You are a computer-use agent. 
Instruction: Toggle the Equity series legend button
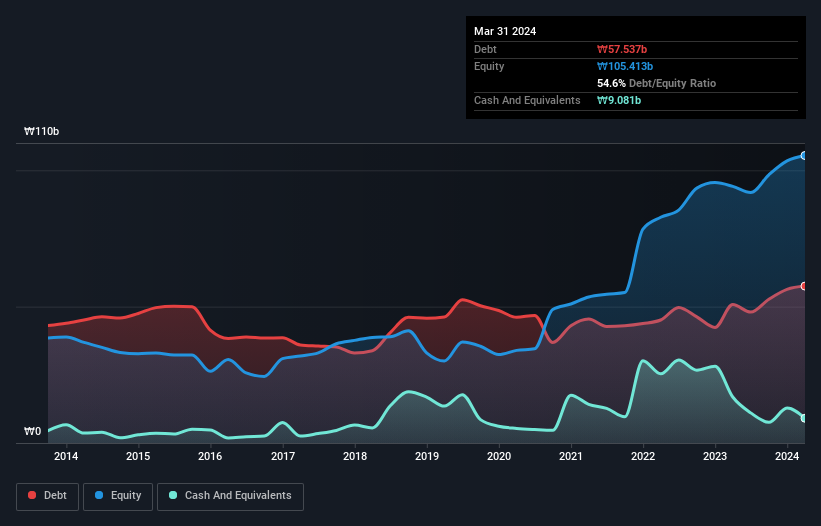tap(118, 496)
